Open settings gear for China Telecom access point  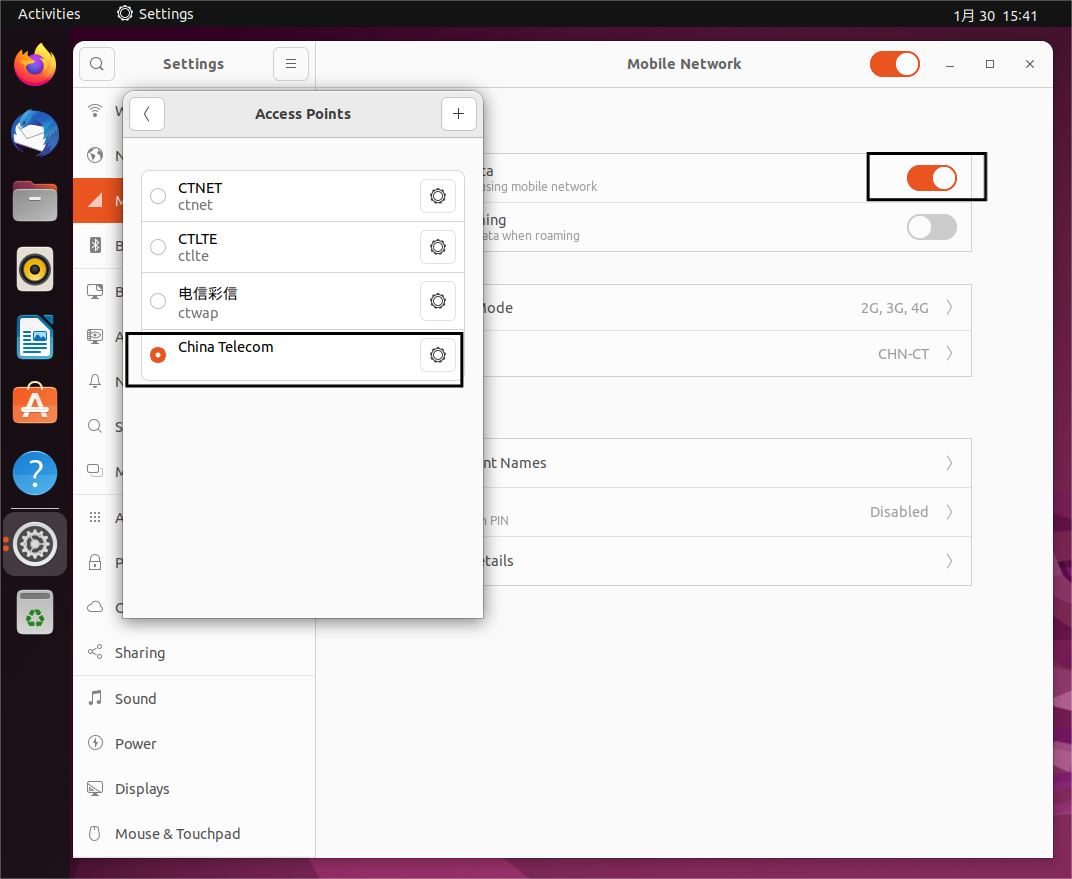pyautogui.click(x=438, y=355)
